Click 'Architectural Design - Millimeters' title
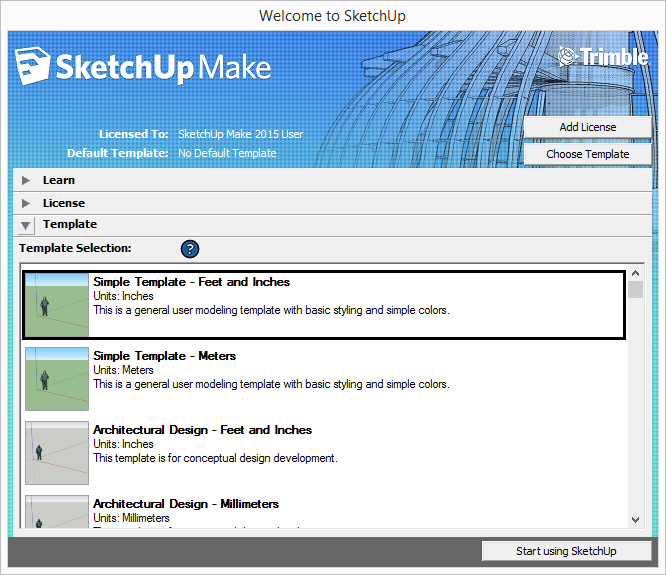Viewport: 666px width, 575px height. click(186, 504)
